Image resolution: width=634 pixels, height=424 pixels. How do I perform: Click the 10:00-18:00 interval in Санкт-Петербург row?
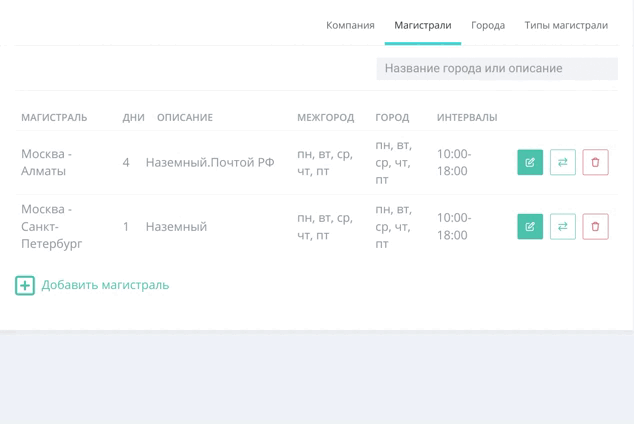click(x=454, y=226)
